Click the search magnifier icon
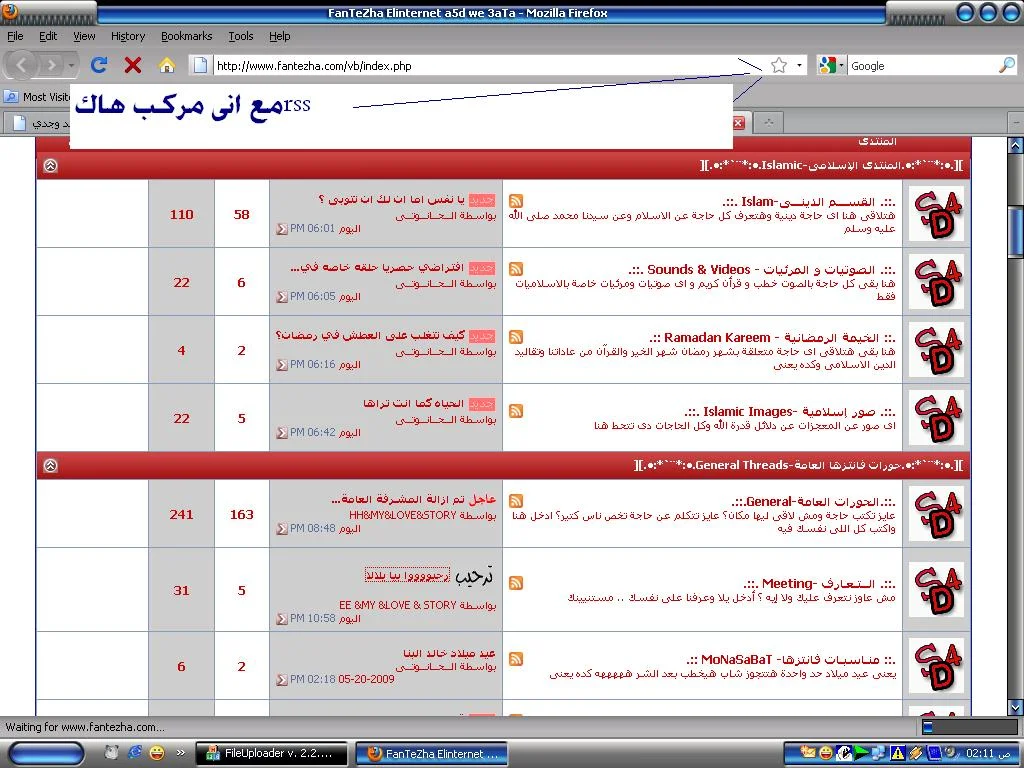The width and height of the screenshot is (1024, 768). pyautogui.click(x=1006, y=65)
